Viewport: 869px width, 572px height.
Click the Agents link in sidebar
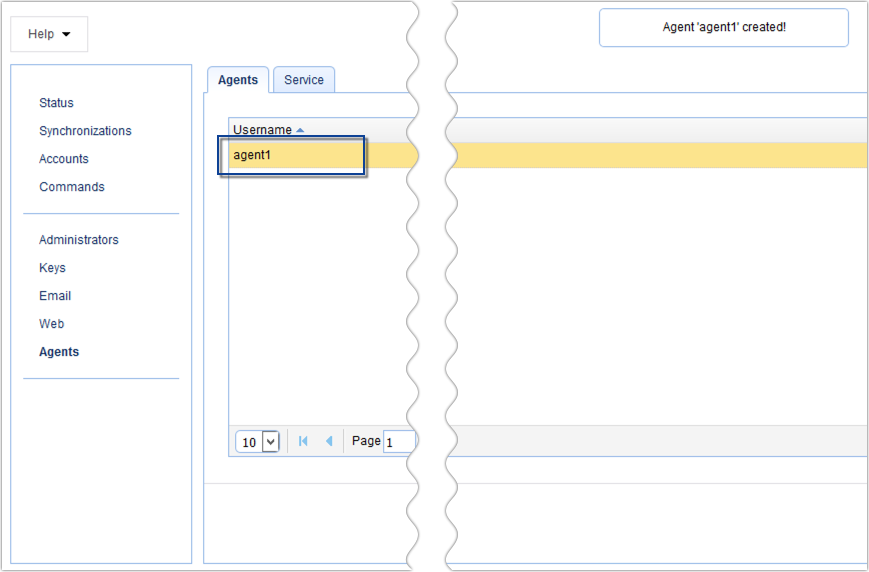point(59,352)
